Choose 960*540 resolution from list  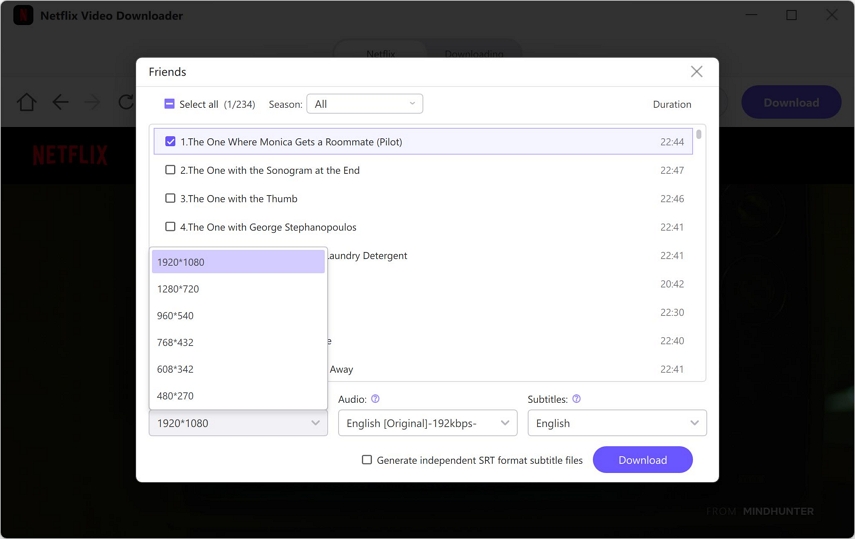click(x=238, y=315)
